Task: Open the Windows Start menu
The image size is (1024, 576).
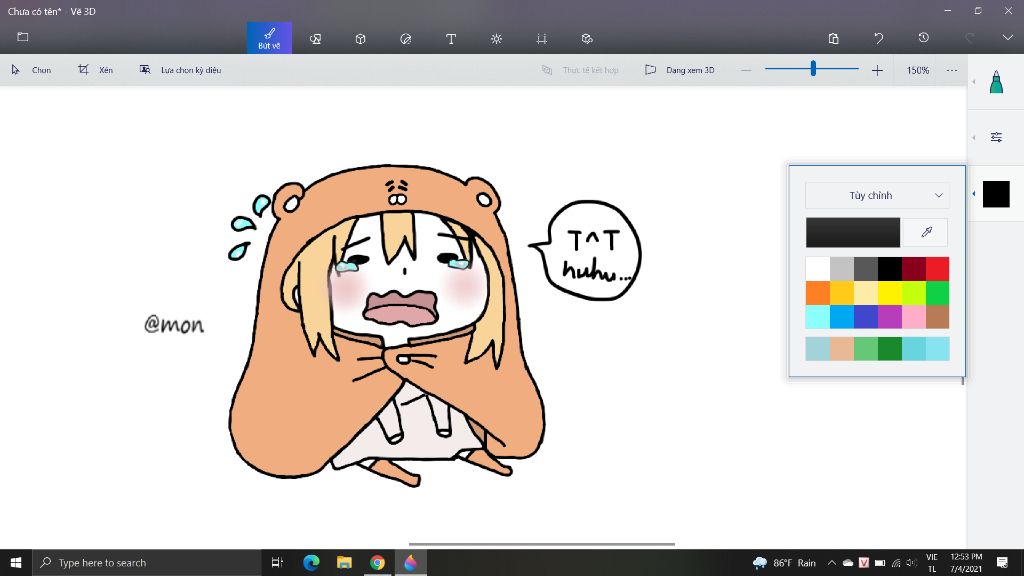Action: [16, 562]
